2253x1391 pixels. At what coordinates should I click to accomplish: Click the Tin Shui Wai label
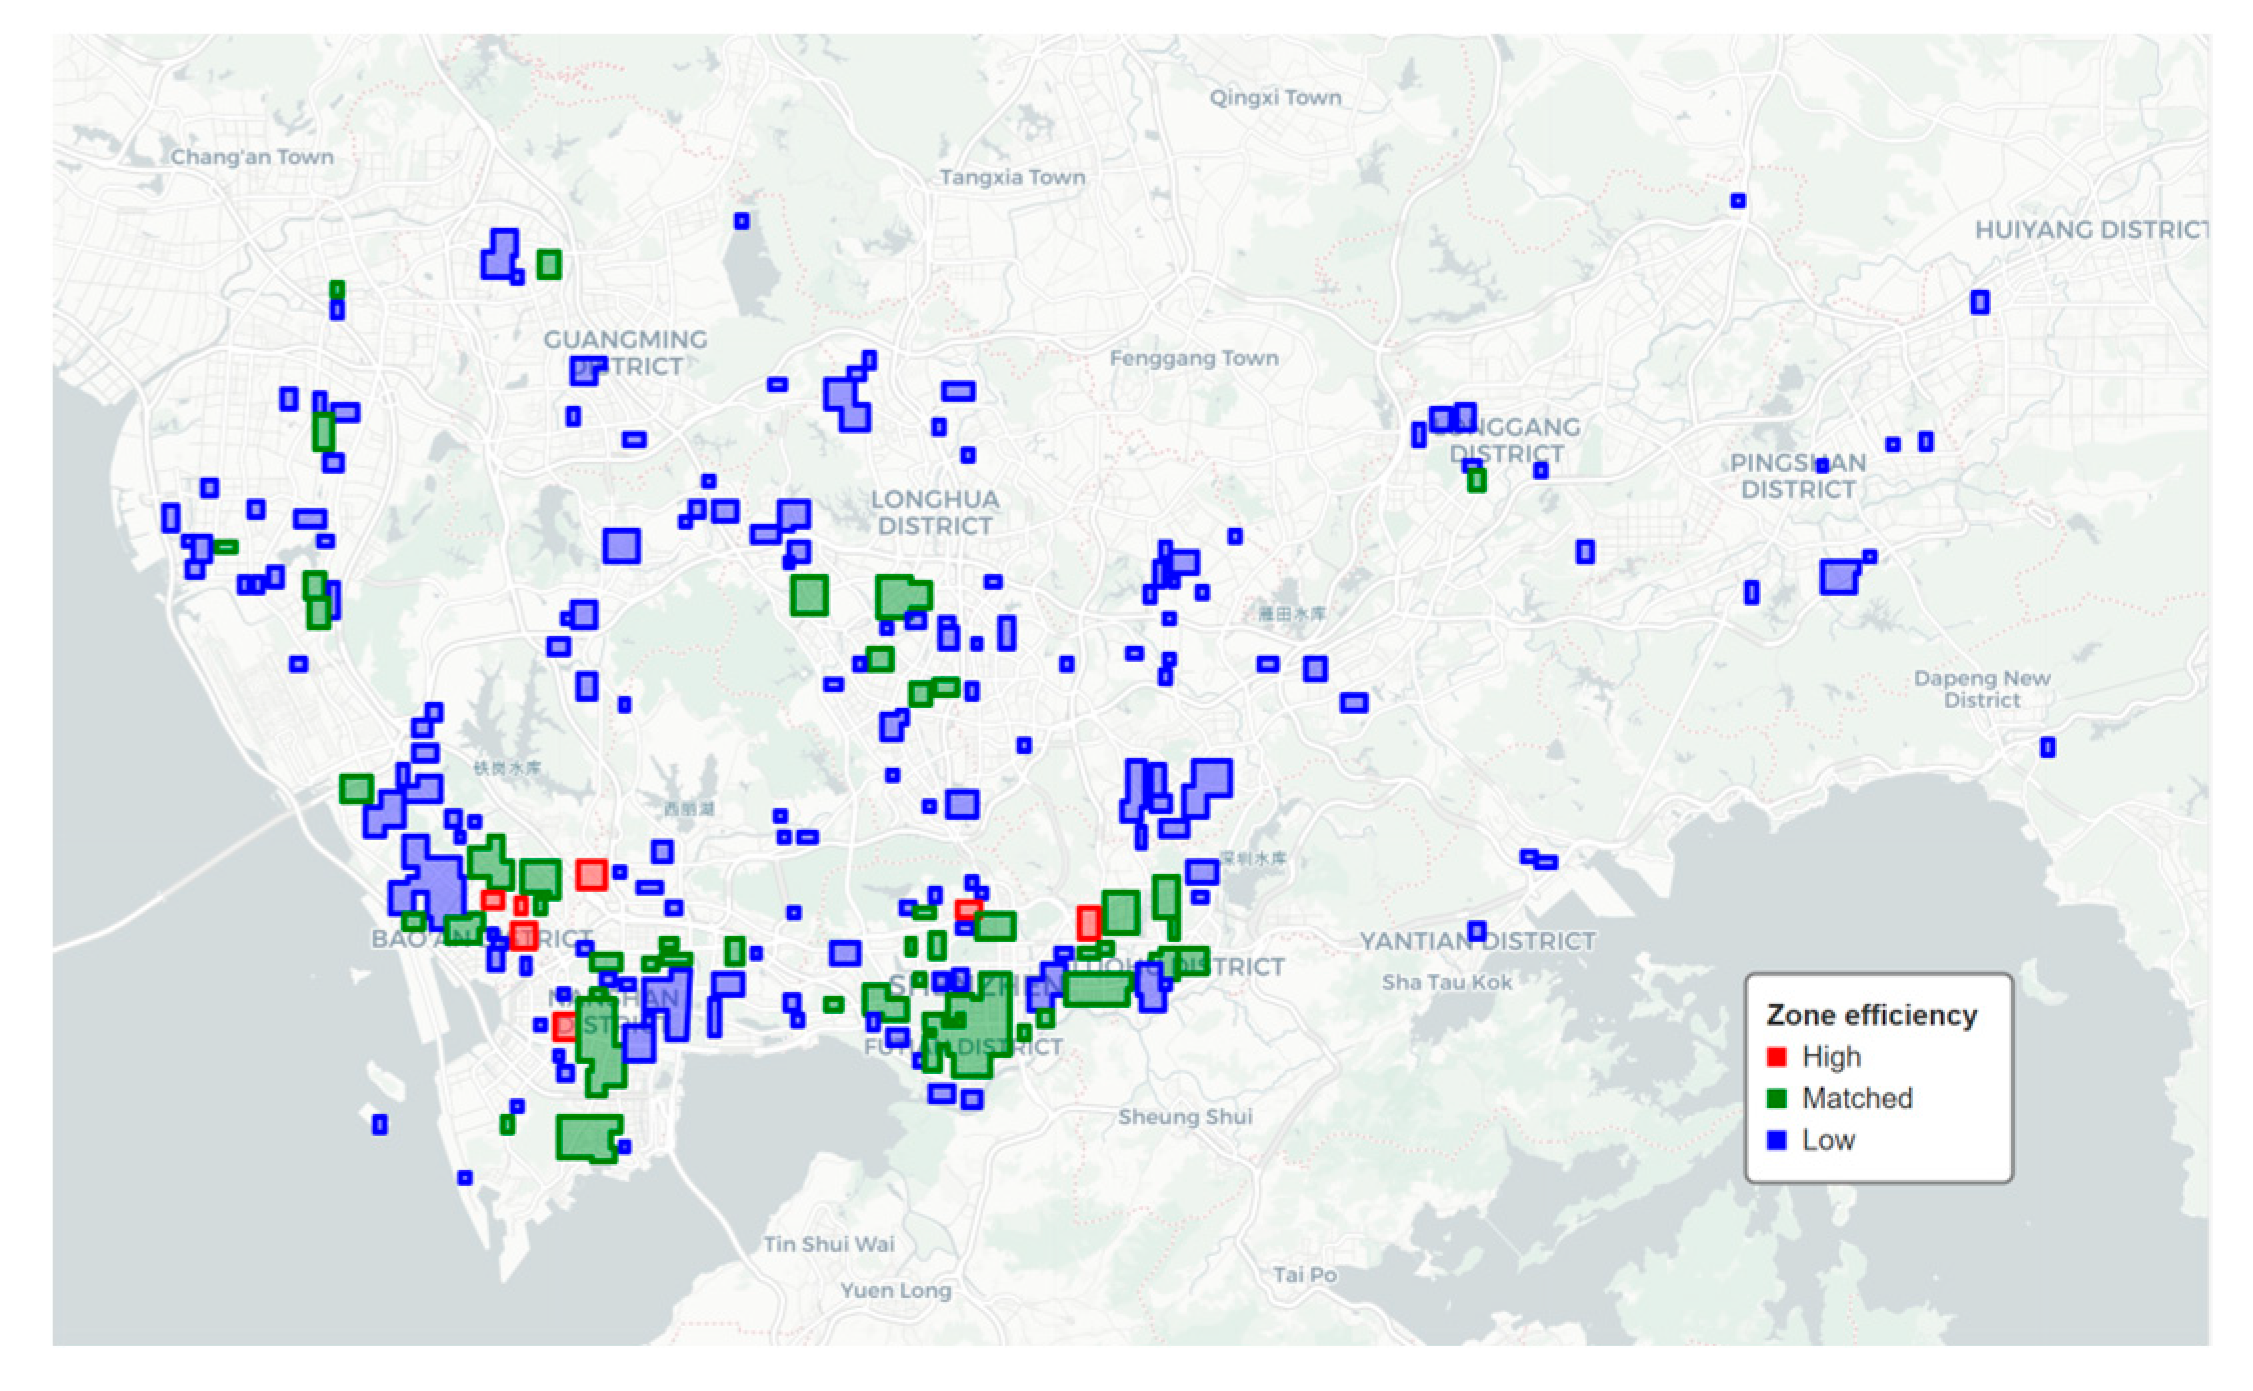pos(829,1244)
